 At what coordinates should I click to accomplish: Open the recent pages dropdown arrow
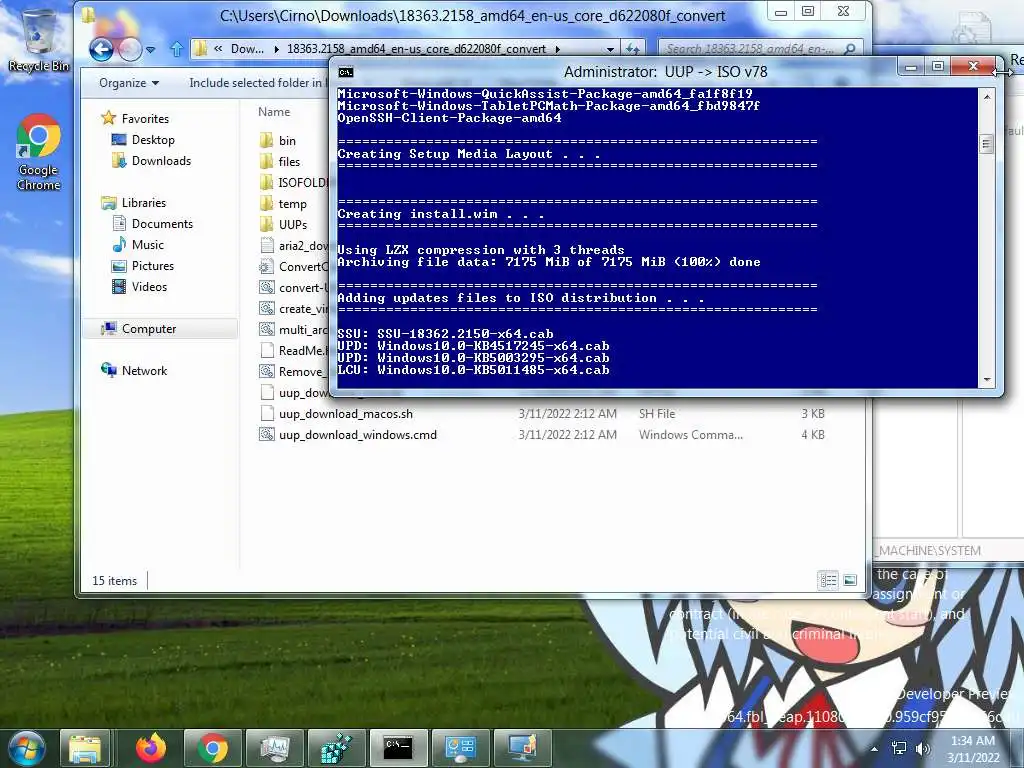[150, 49]
